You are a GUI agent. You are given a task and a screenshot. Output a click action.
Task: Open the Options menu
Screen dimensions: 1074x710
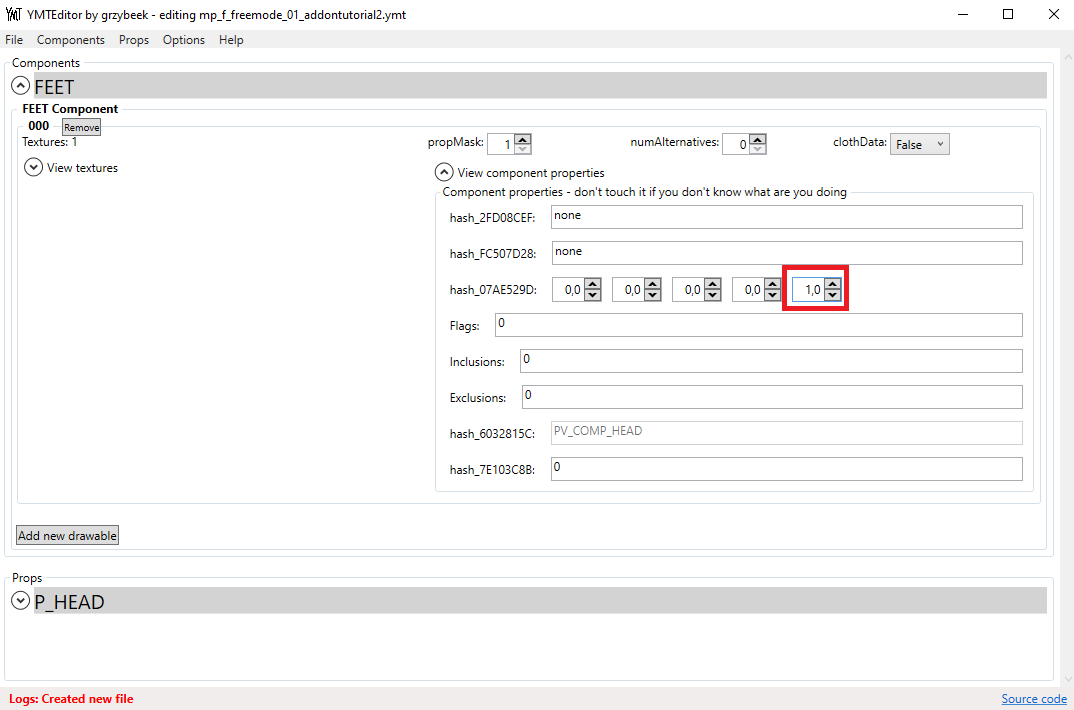pos(184,40)
